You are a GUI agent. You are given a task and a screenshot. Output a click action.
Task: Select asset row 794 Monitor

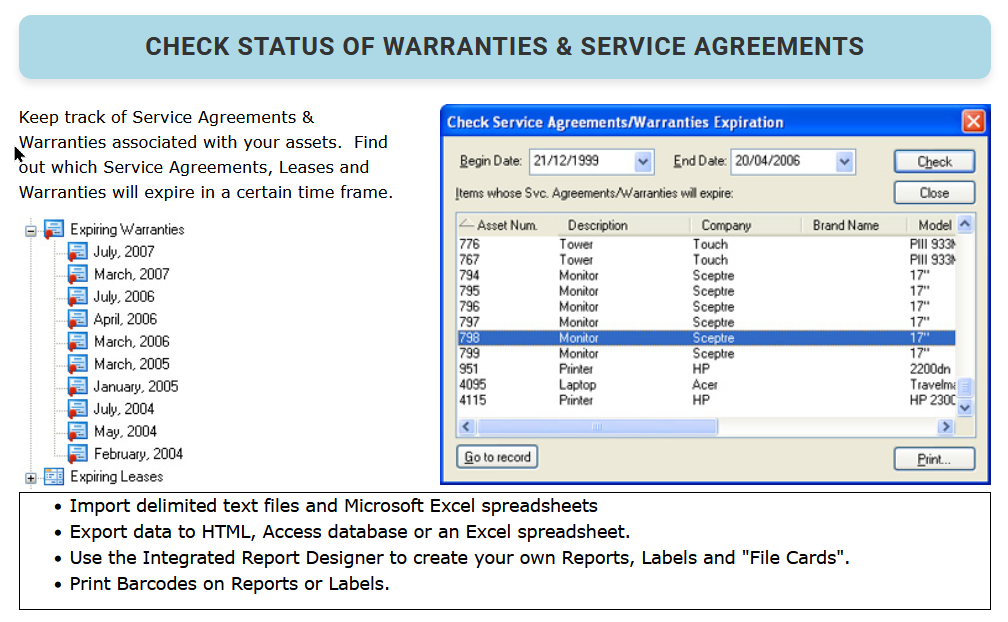pyautogui.click(x=706, y=275)
